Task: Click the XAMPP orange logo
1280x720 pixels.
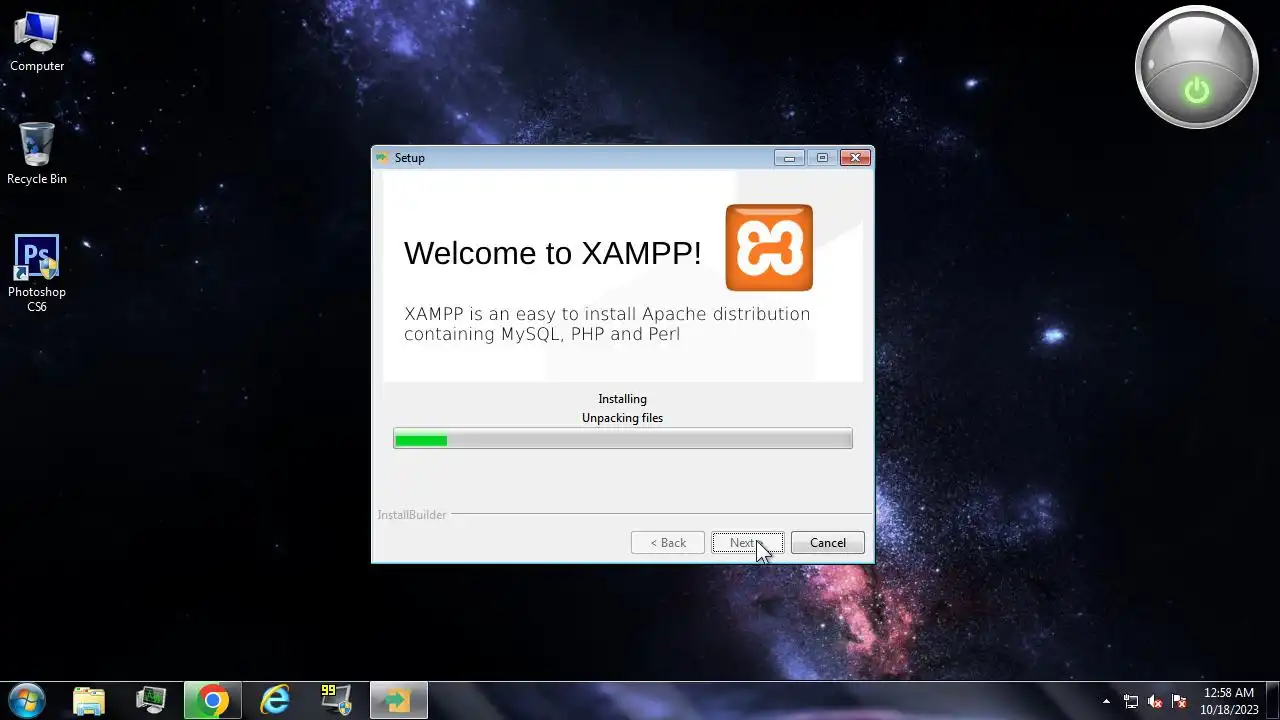Action: pyautogui.click(x=769, y=248)
